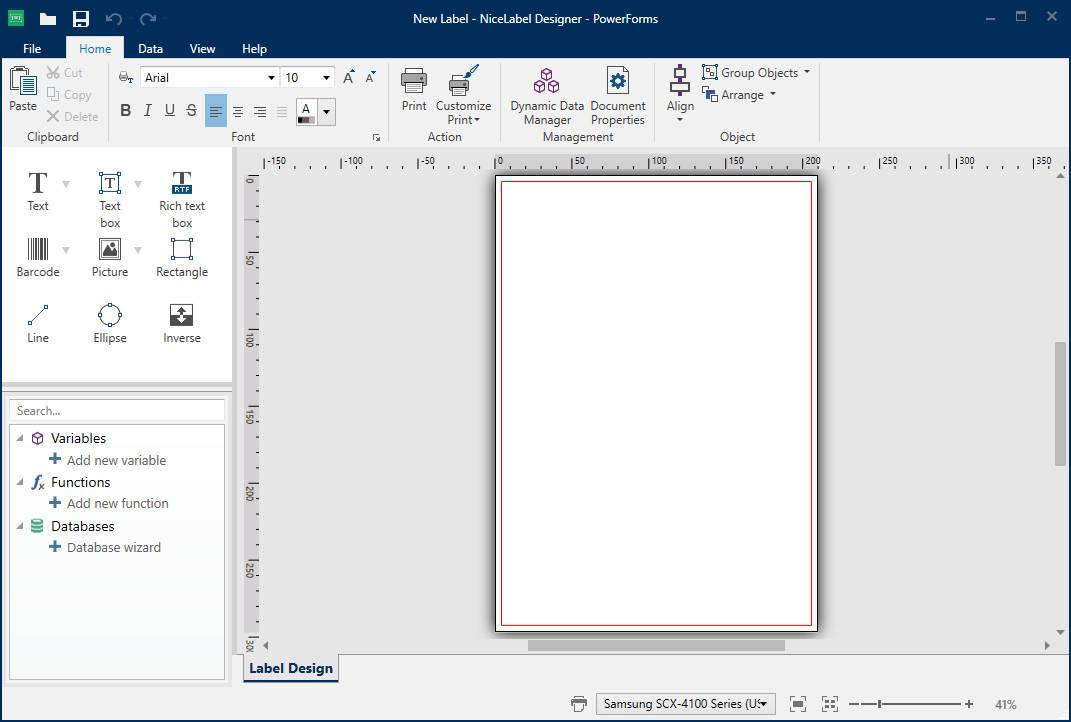Toggle italic formatting
Screen dimensions: 1071x722
coord(148,111)
